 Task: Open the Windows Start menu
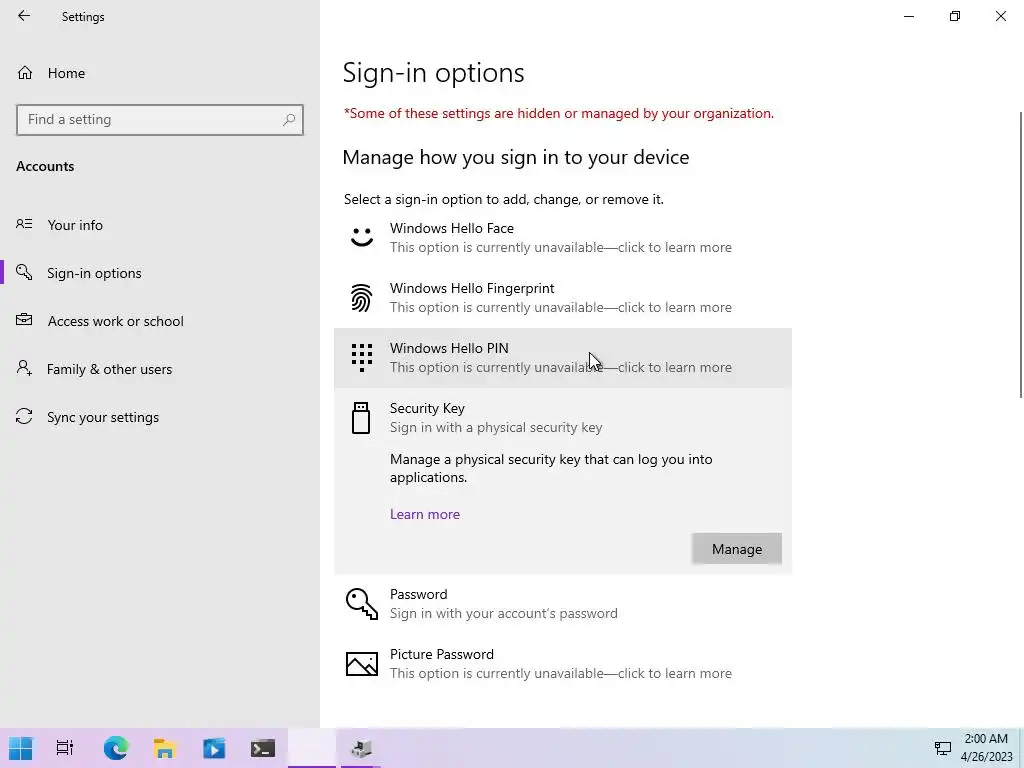(20, 748)
